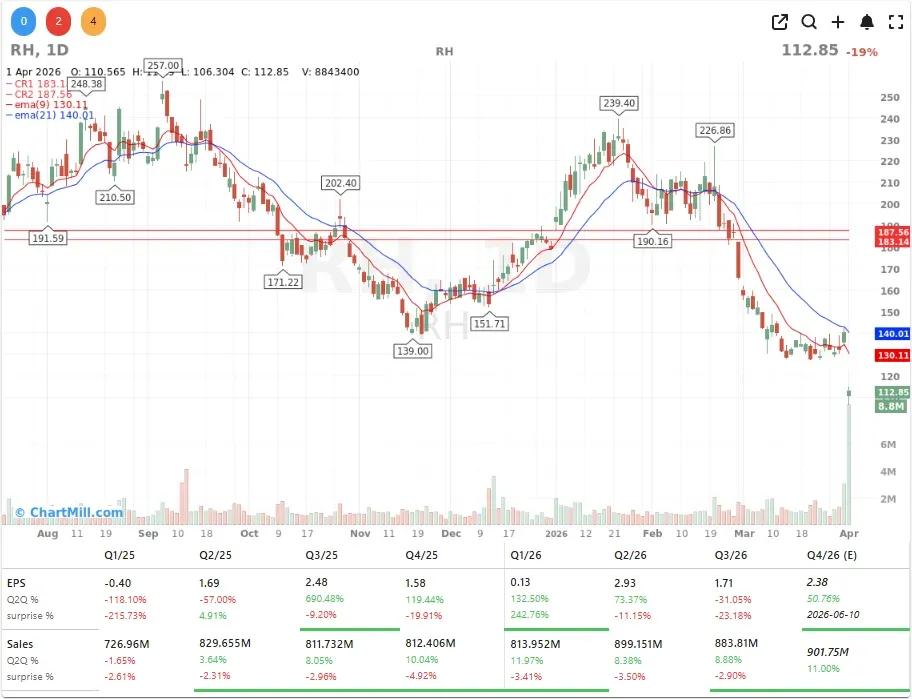Open the alerts bell icon
Image resolution: width=912 pixels, height=699 pixels.
(866, 21)
